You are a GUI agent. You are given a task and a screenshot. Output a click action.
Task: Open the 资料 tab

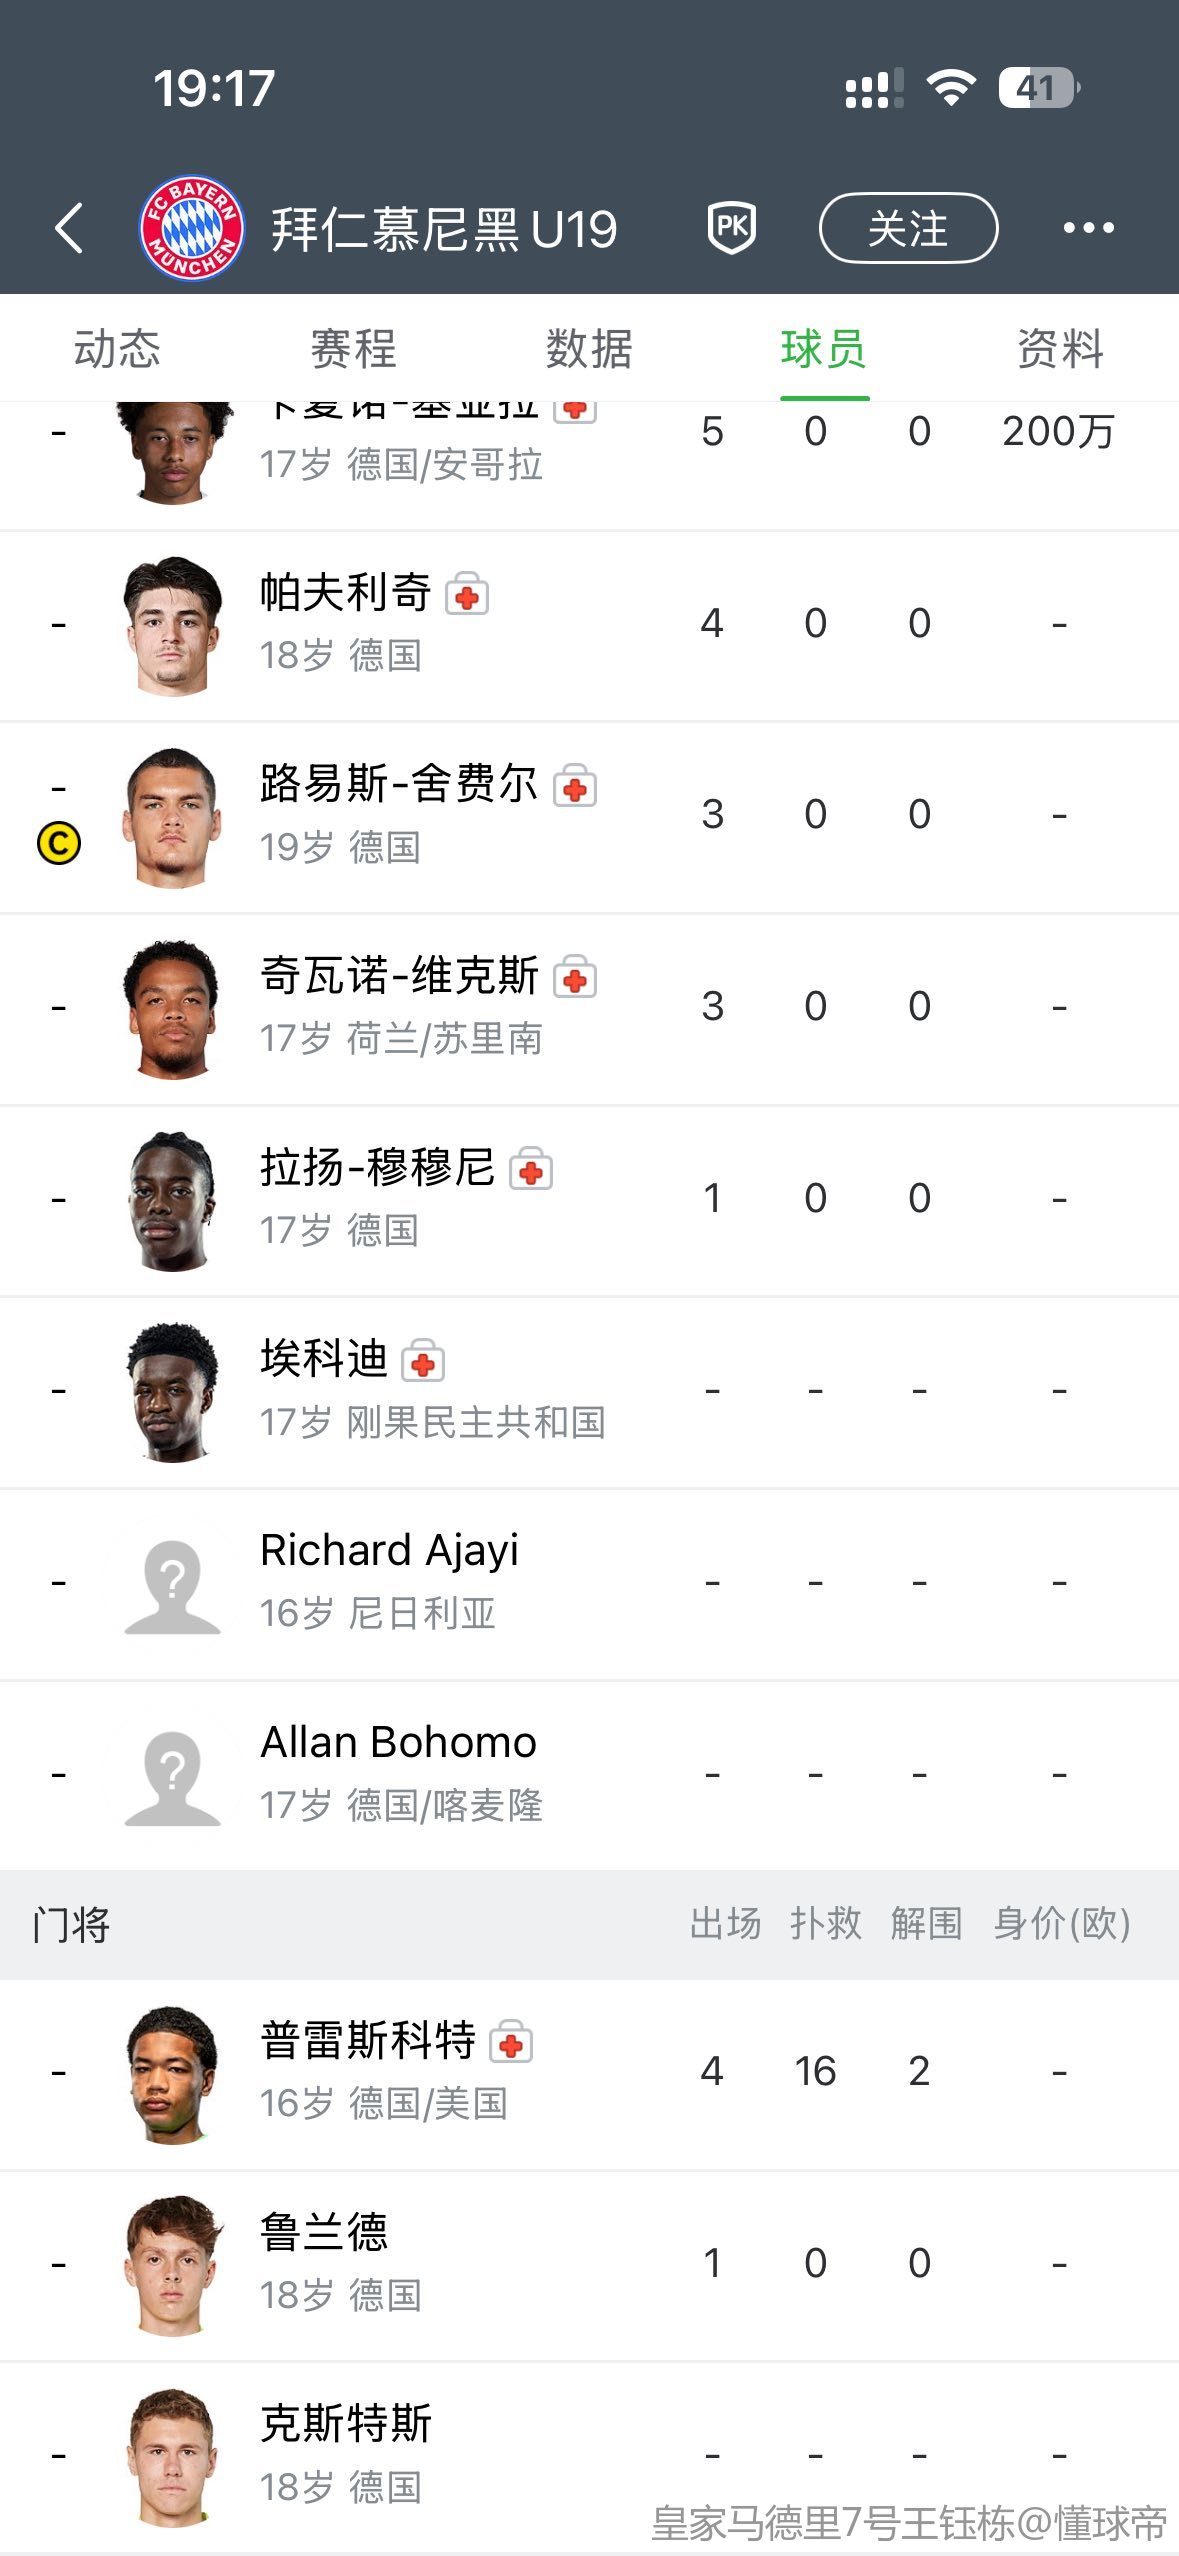pos(1060,349)
